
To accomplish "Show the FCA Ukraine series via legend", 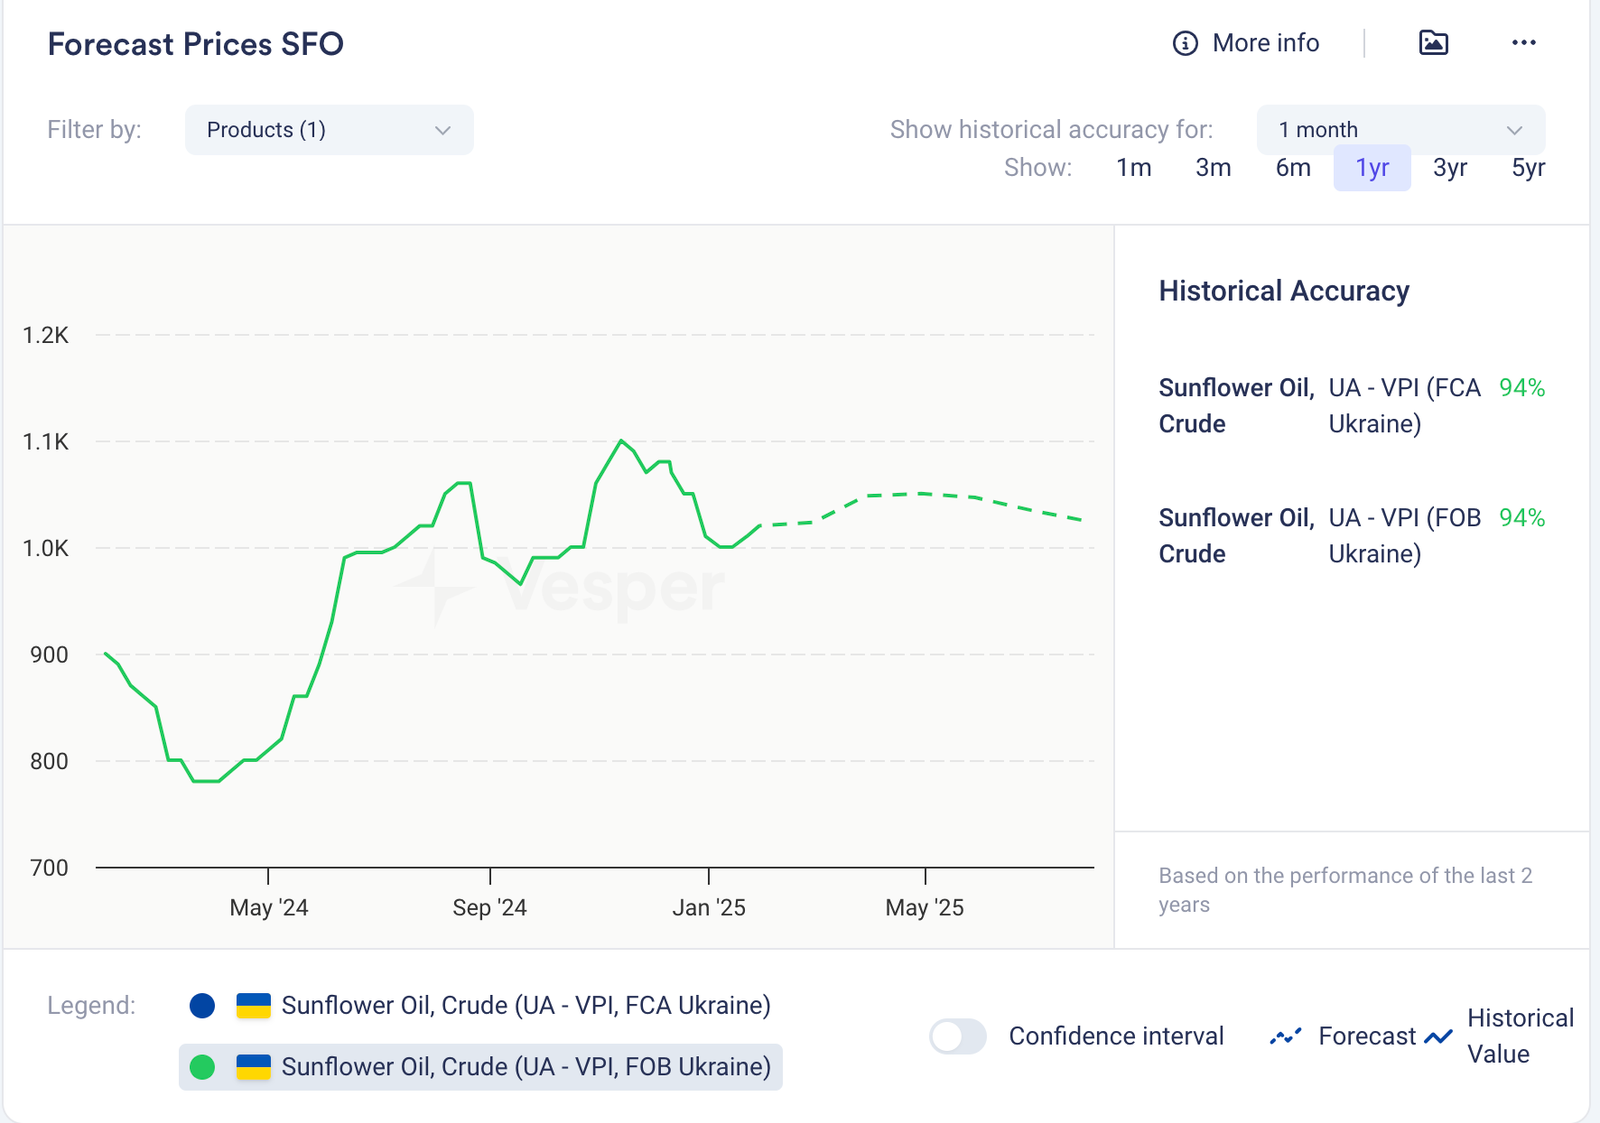I will click(526, 1005).
